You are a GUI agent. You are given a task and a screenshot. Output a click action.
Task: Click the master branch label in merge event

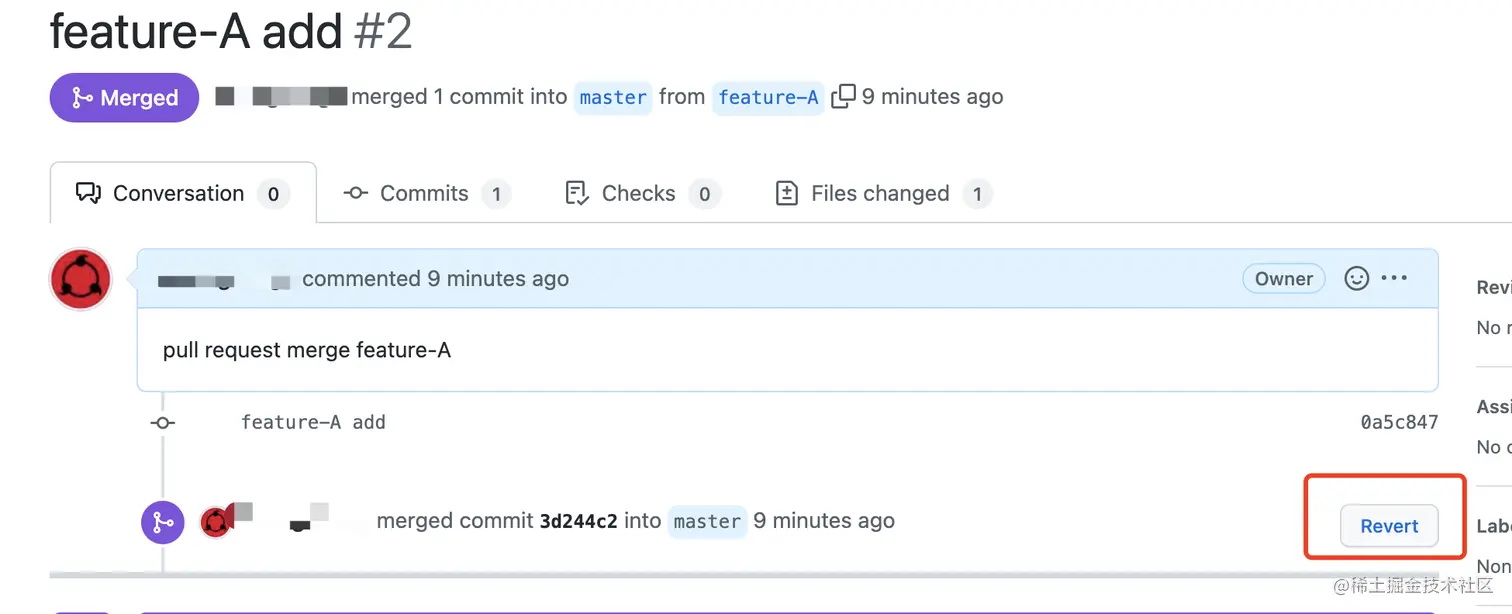coord(707,521)
